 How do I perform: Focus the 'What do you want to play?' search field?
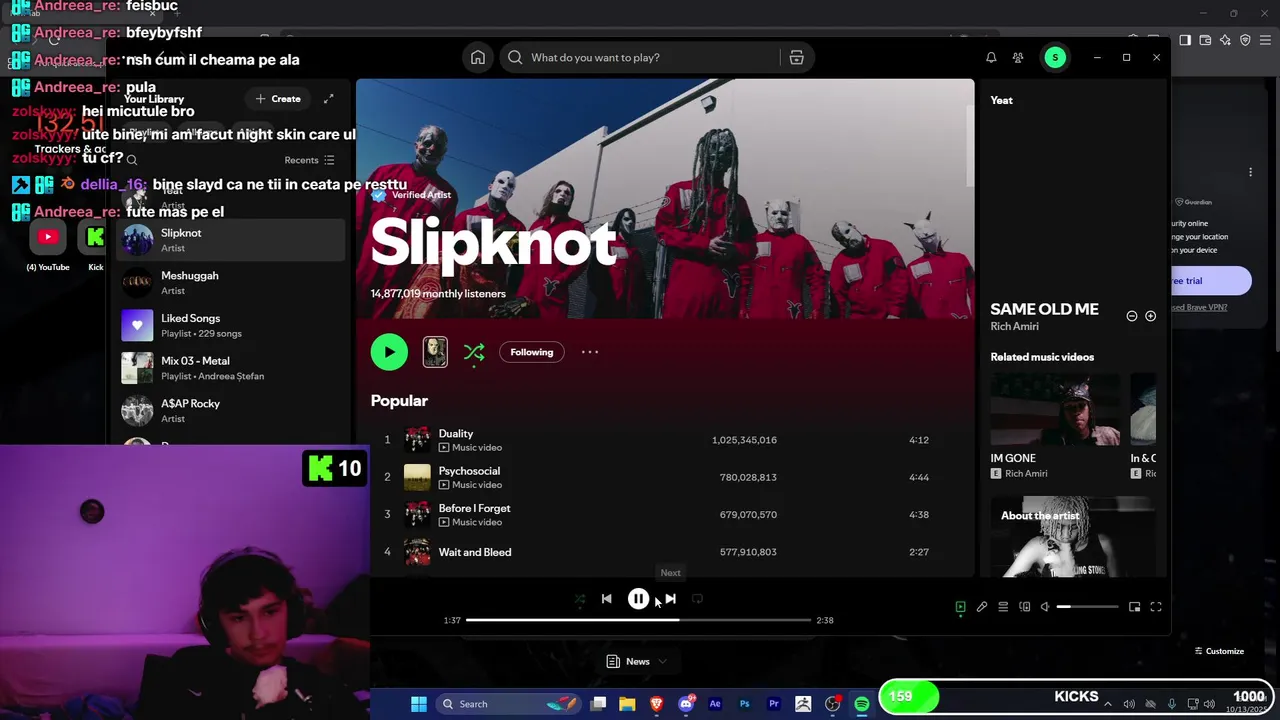(x=640, y=58)
